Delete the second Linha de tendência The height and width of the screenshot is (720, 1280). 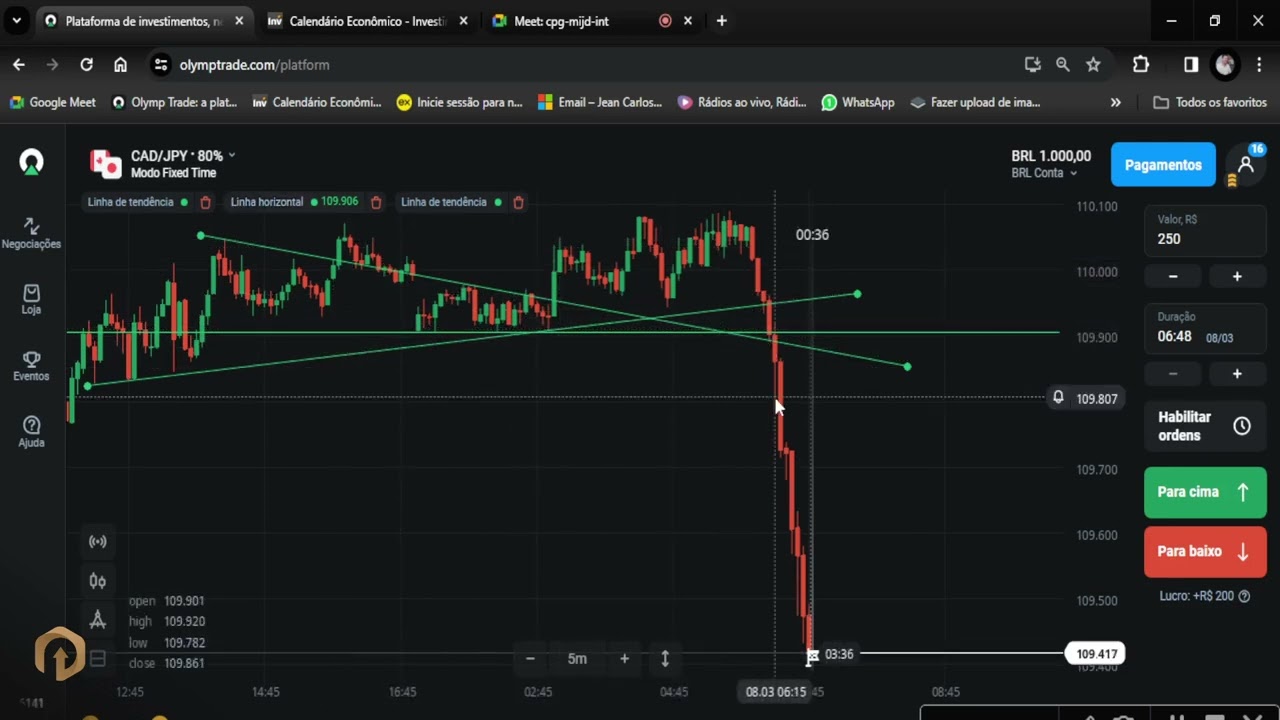518,202
